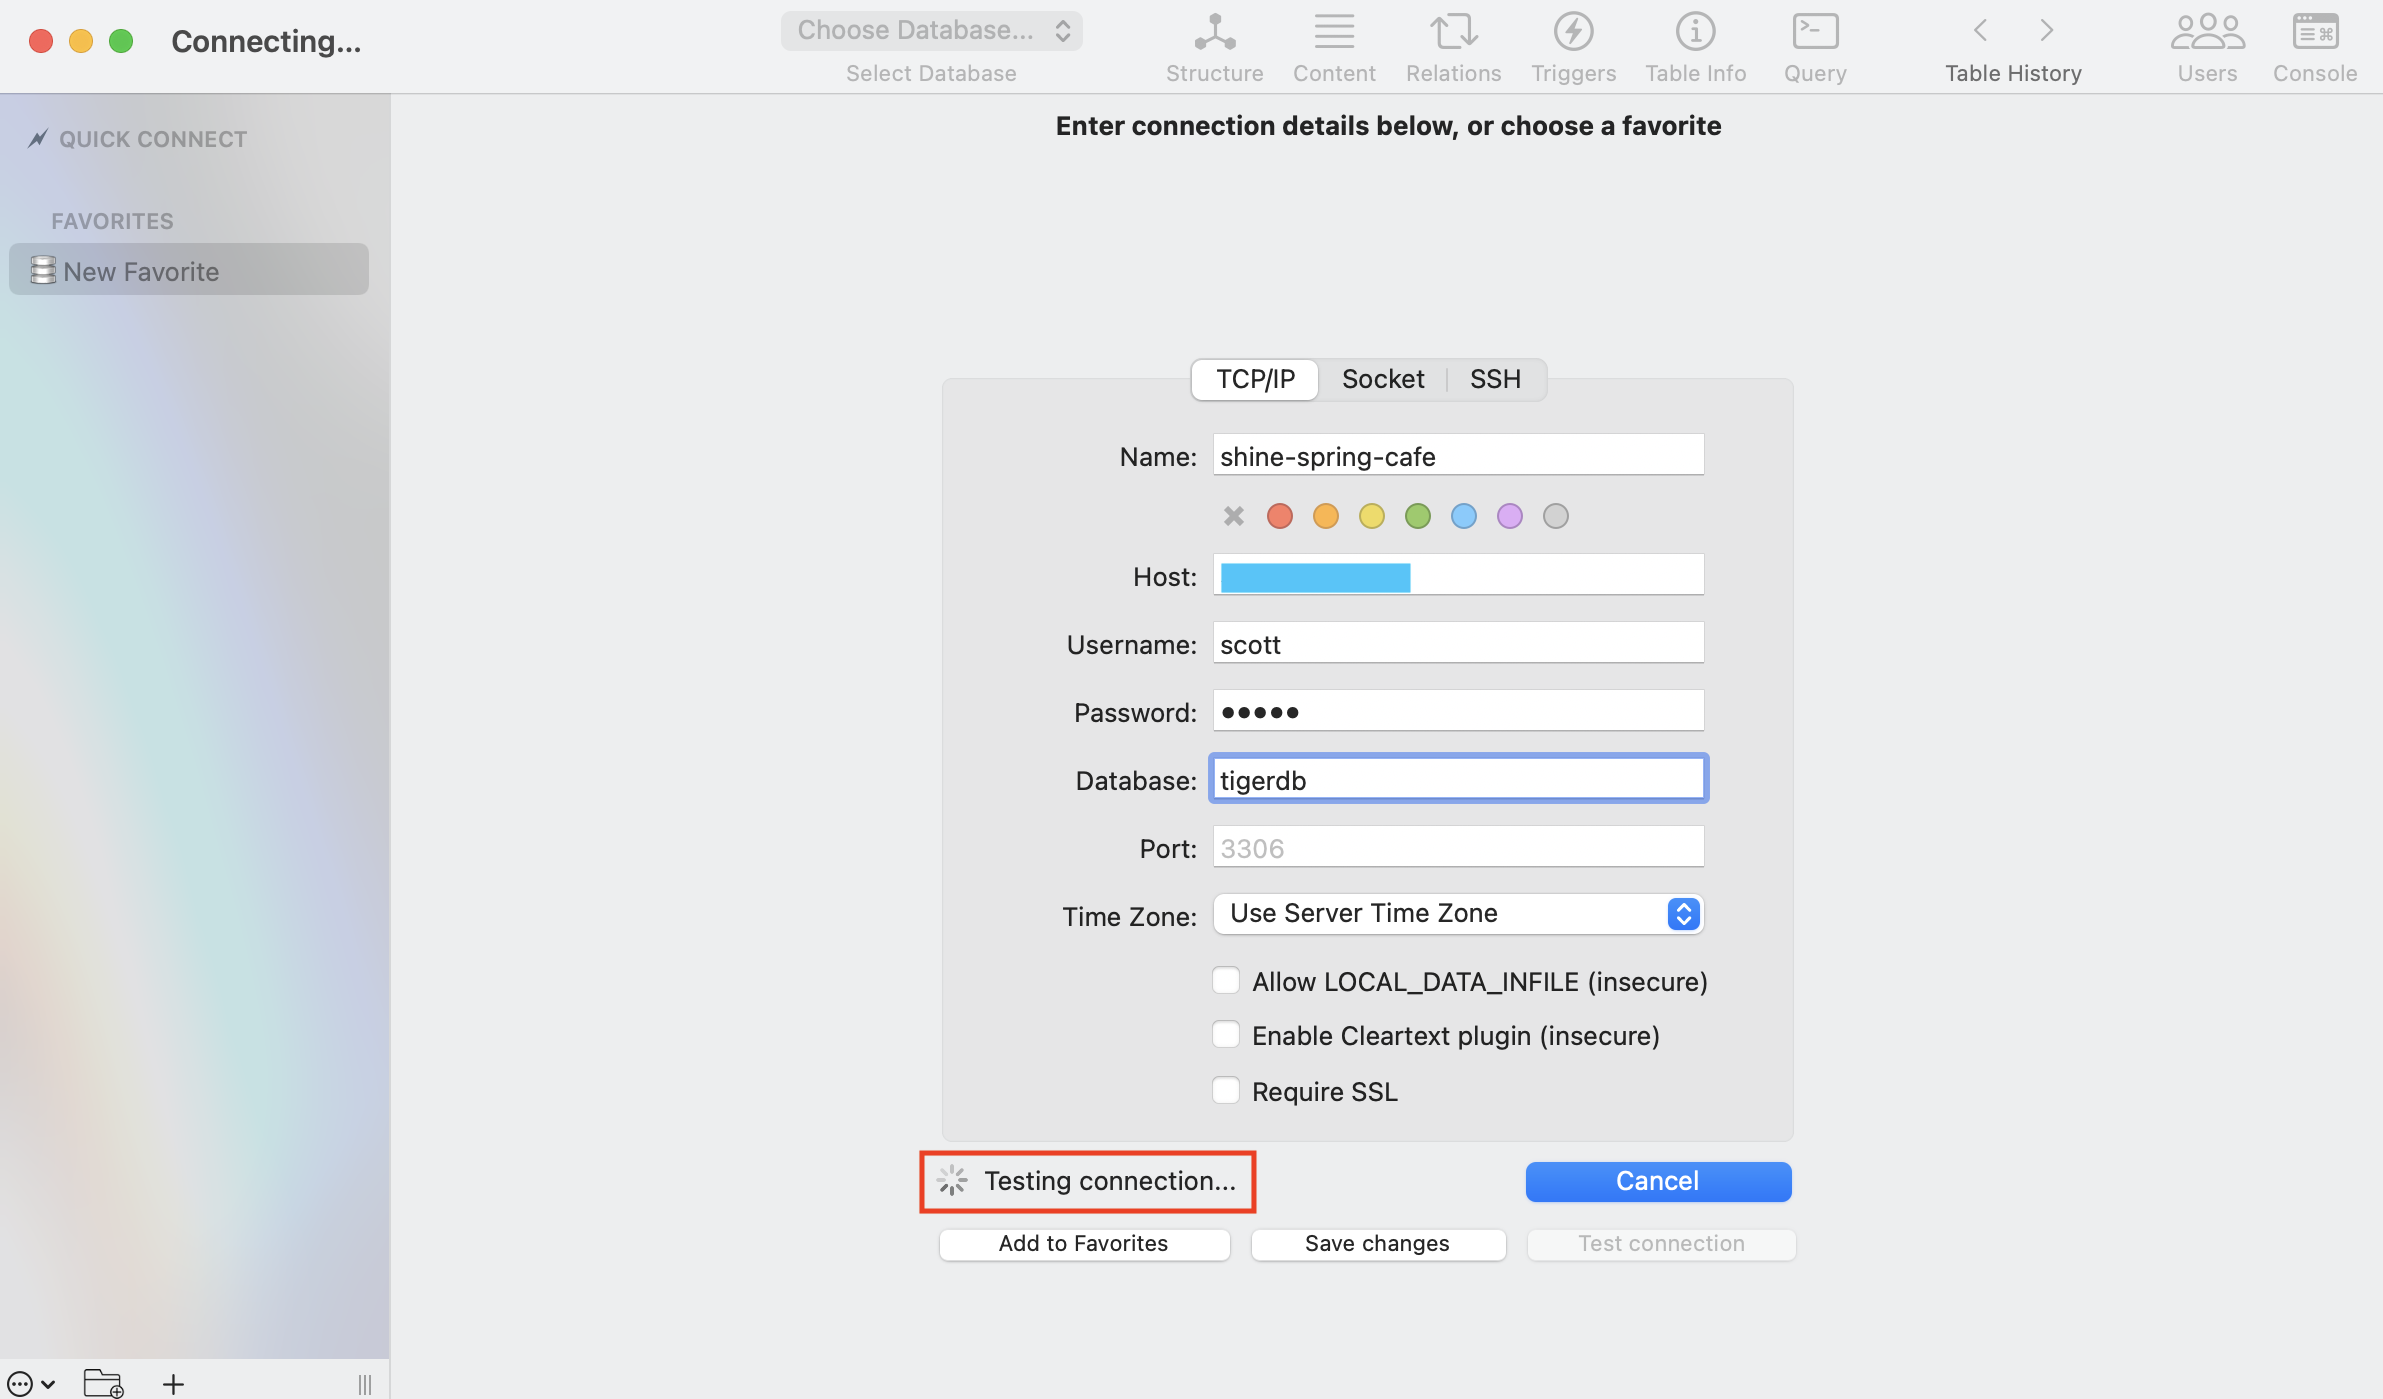The width and height of the screenshot is (2383, 1399).
Task: Toggle Enable Cleartext plugin checkbox
Action: tap(1226, 1034)
